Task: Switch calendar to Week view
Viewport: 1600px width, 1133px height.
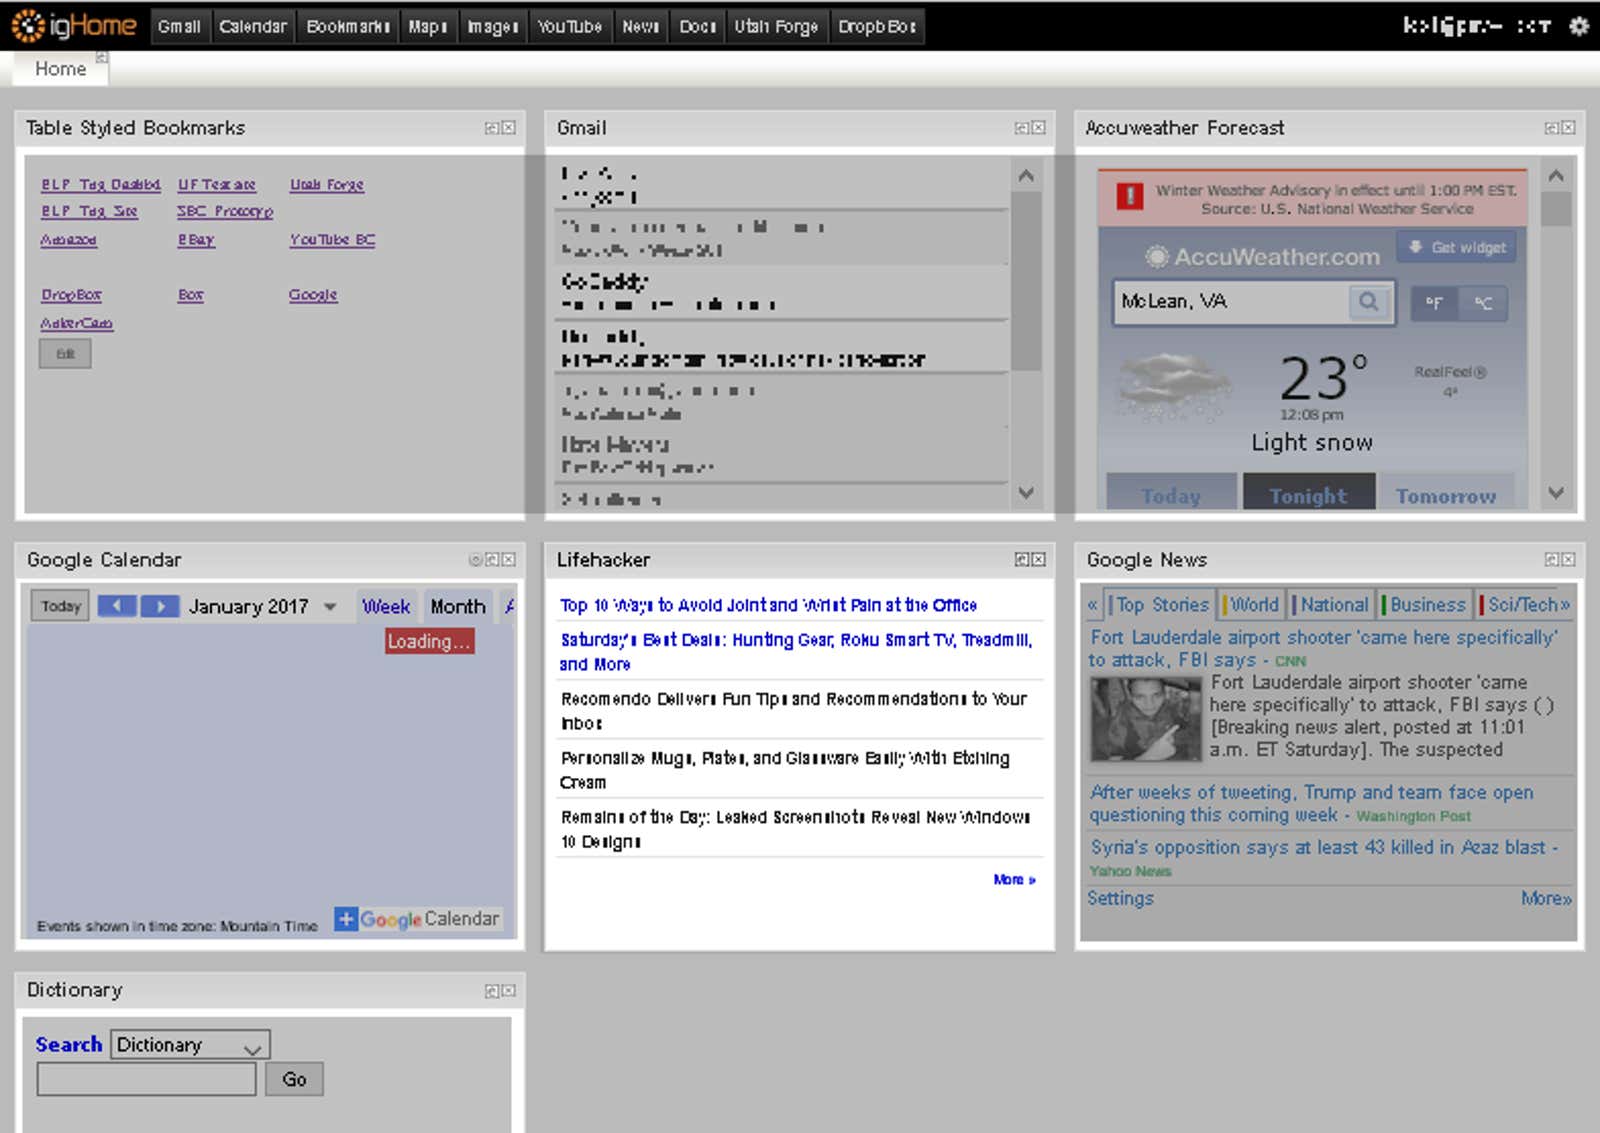Action: 386,607
